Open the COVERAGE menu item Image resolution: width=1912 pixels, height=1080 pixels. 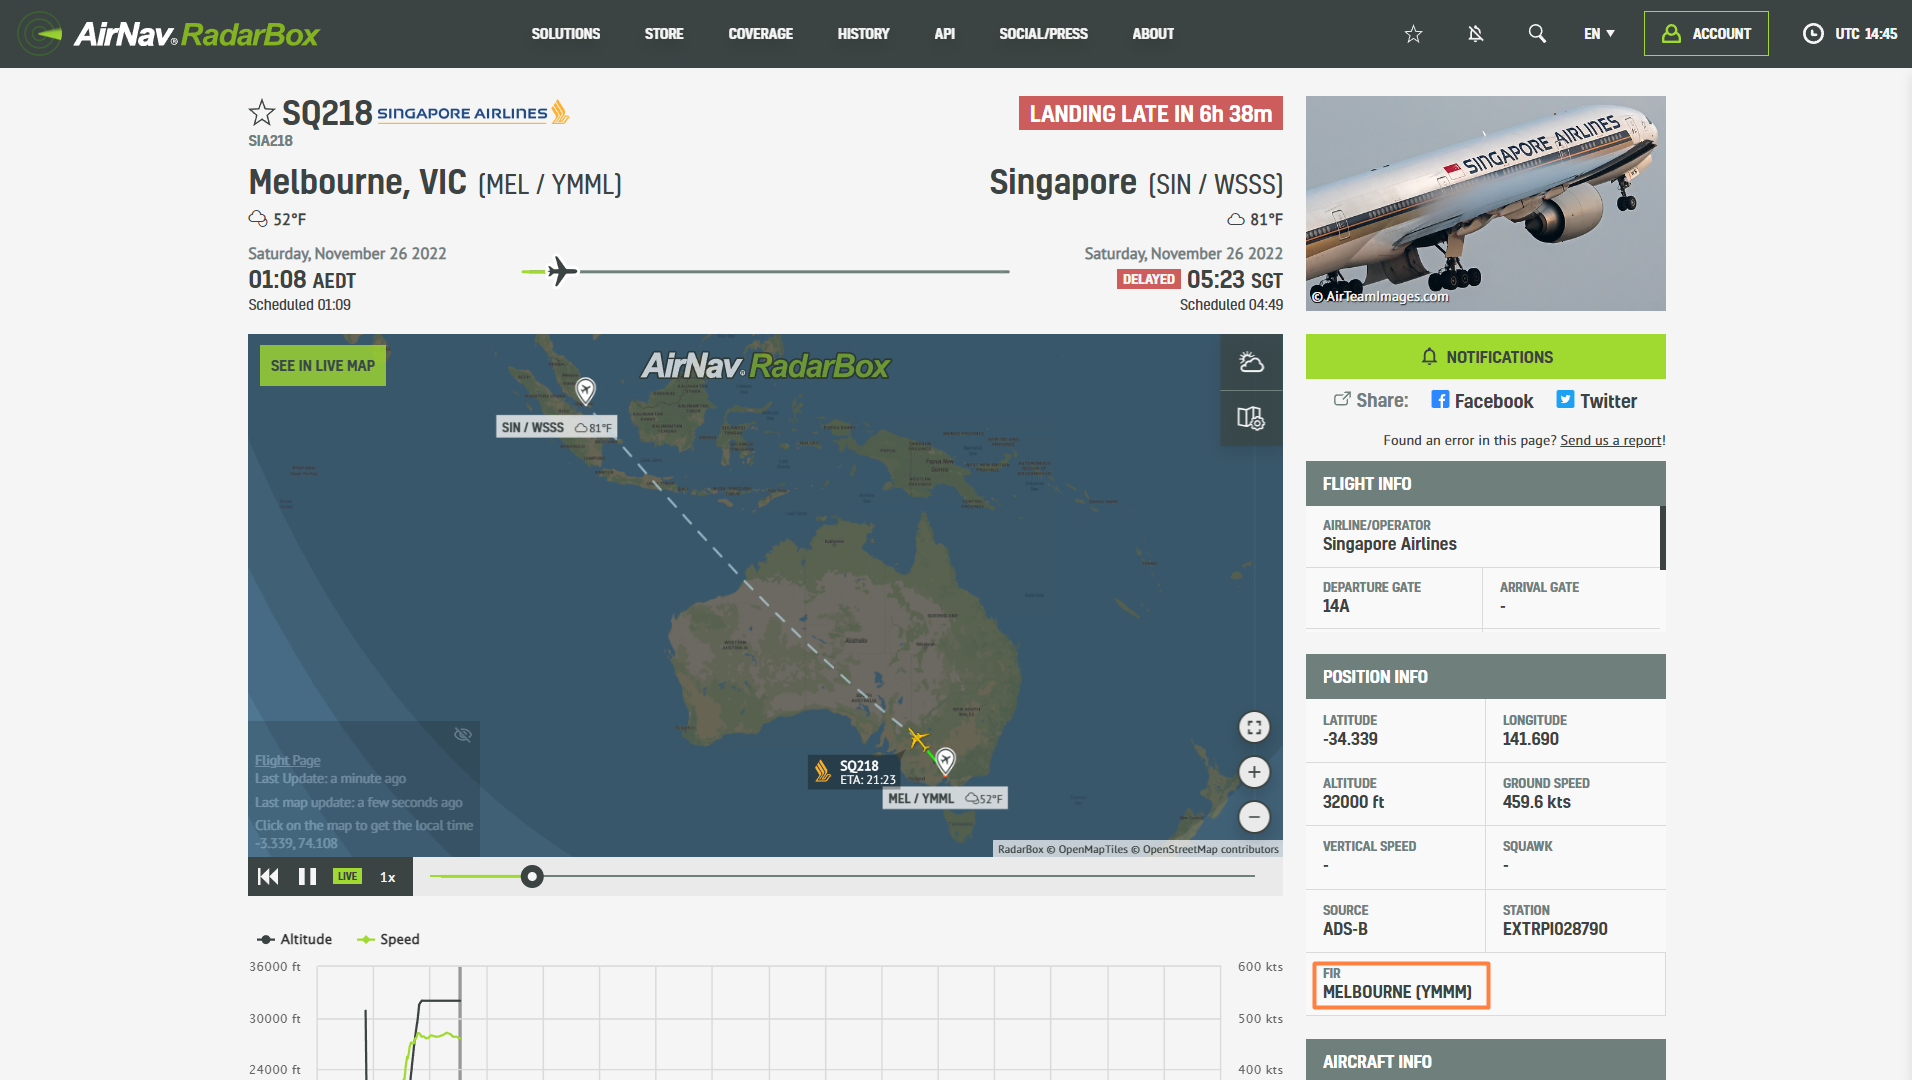pos(761,34)
